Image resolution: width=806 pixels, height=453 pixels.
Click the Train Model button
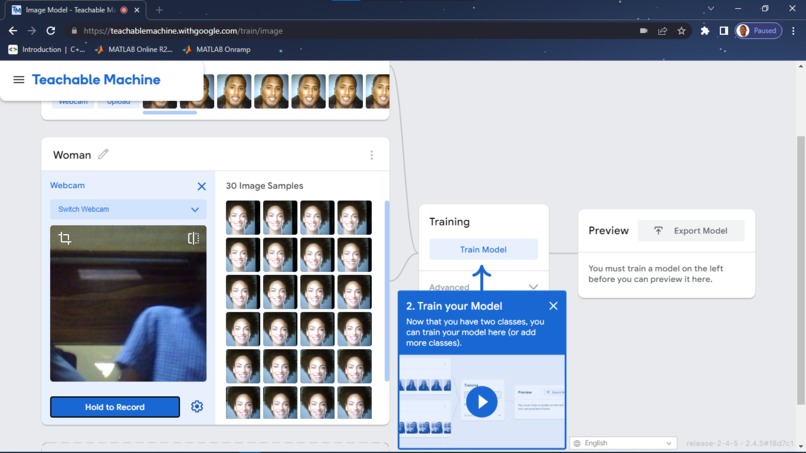[x=483, y=249]
